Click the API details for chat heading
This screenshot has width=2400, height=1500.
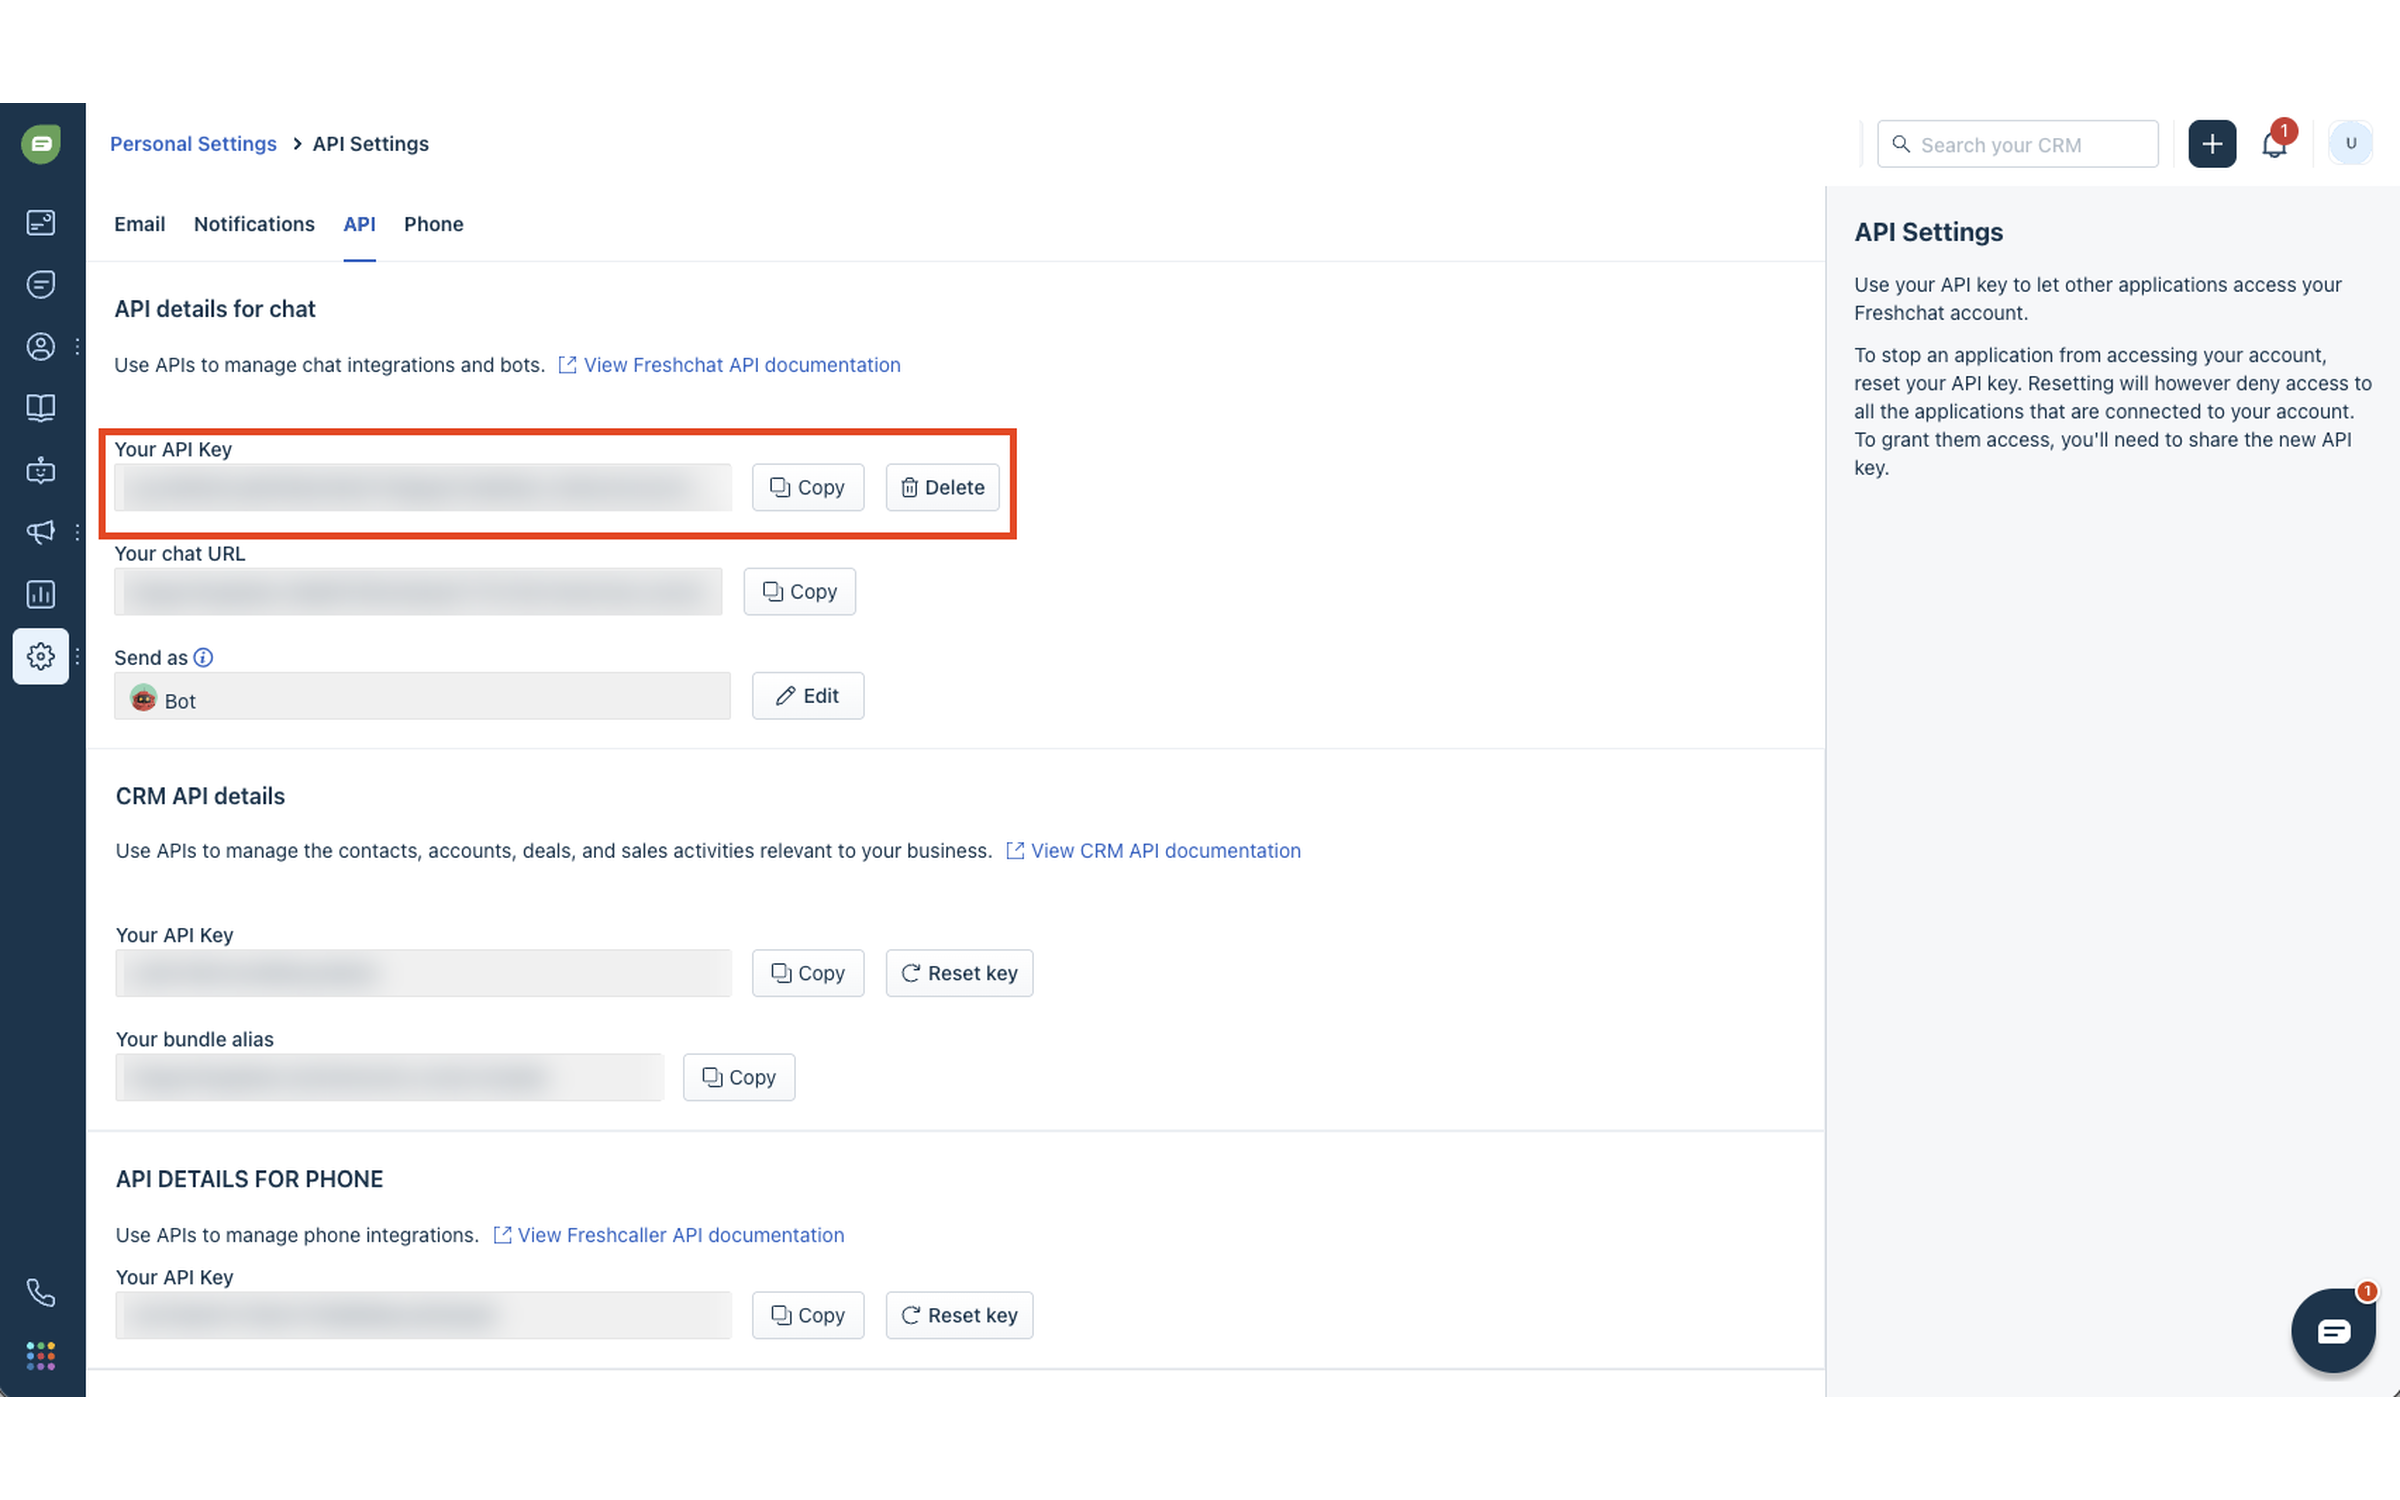(215, 309)
